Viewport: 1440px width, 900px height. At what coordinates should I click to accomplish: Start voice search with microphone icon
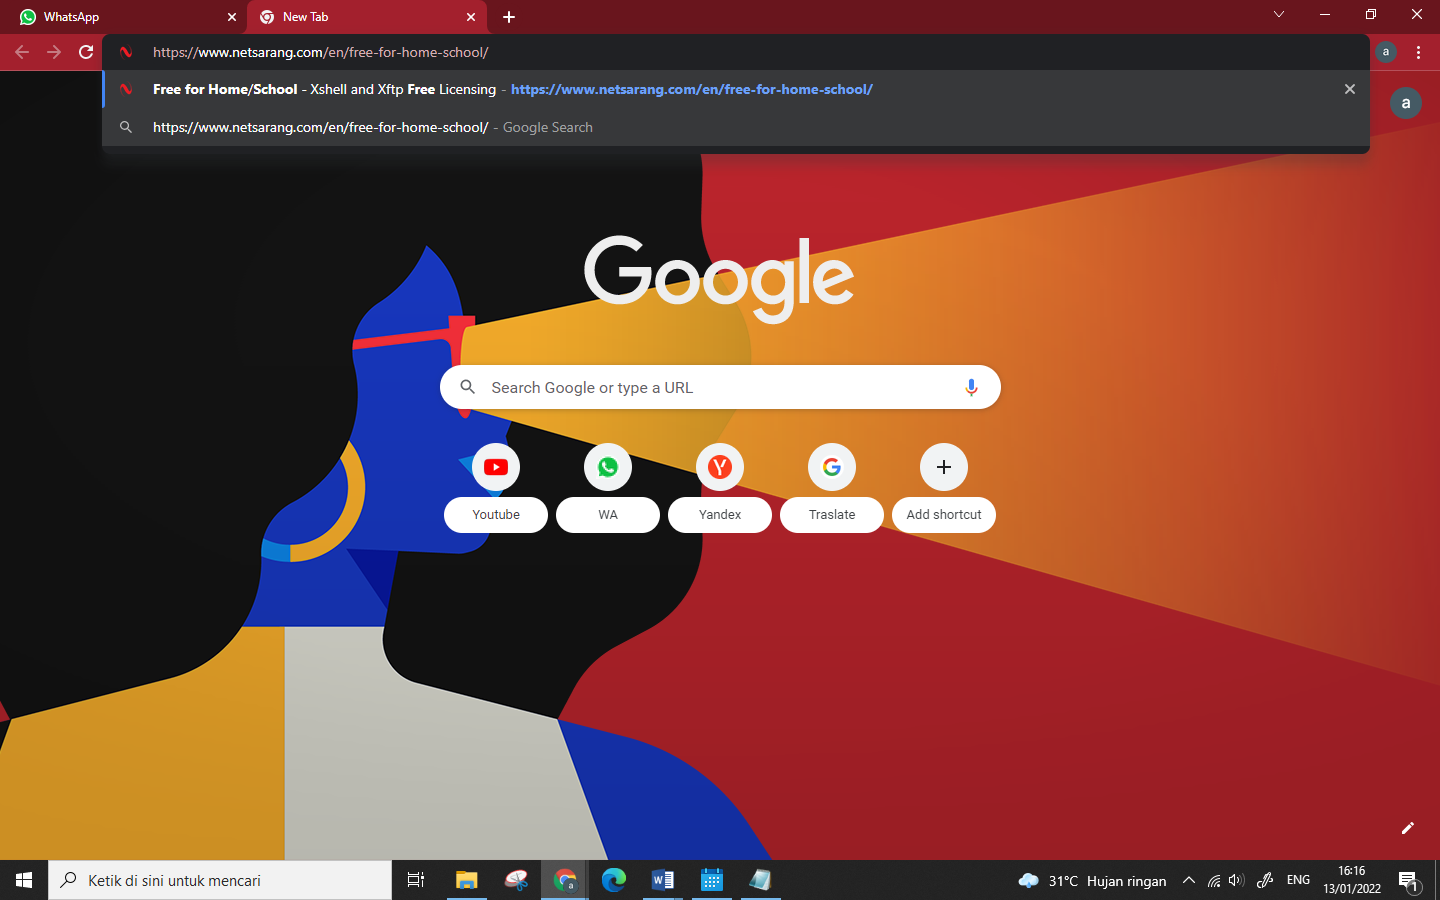tap(971, 387)
